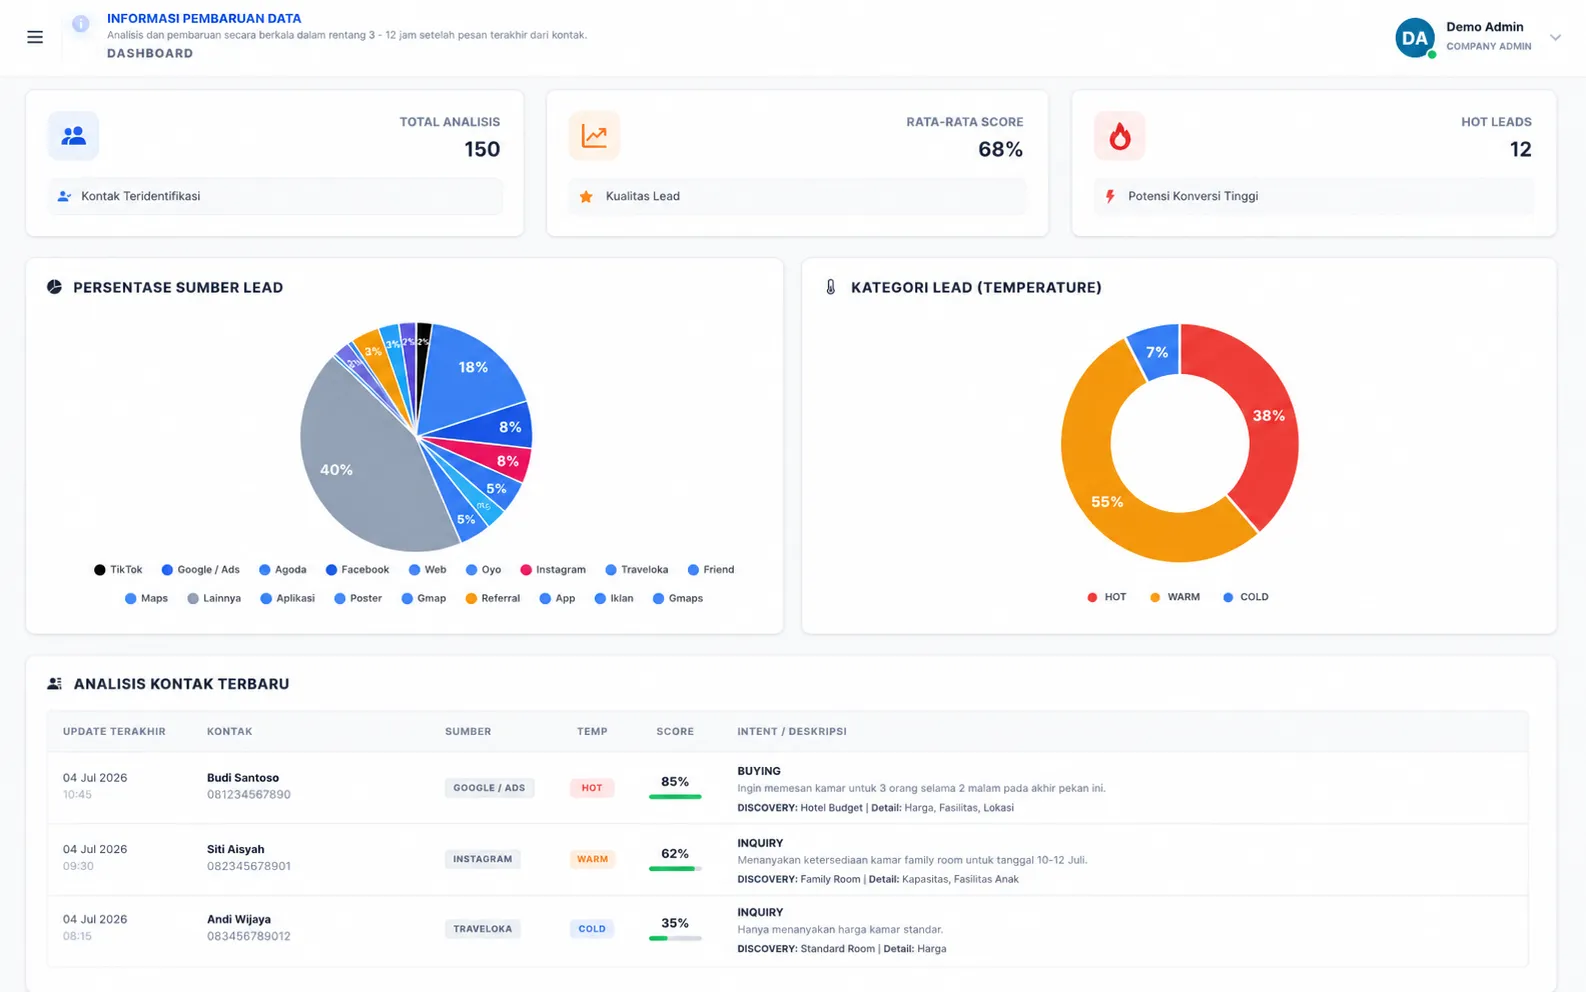Click Budi Santoso's 85% score progress bar
1586x992 pixels.
click(x=675, y=797)
